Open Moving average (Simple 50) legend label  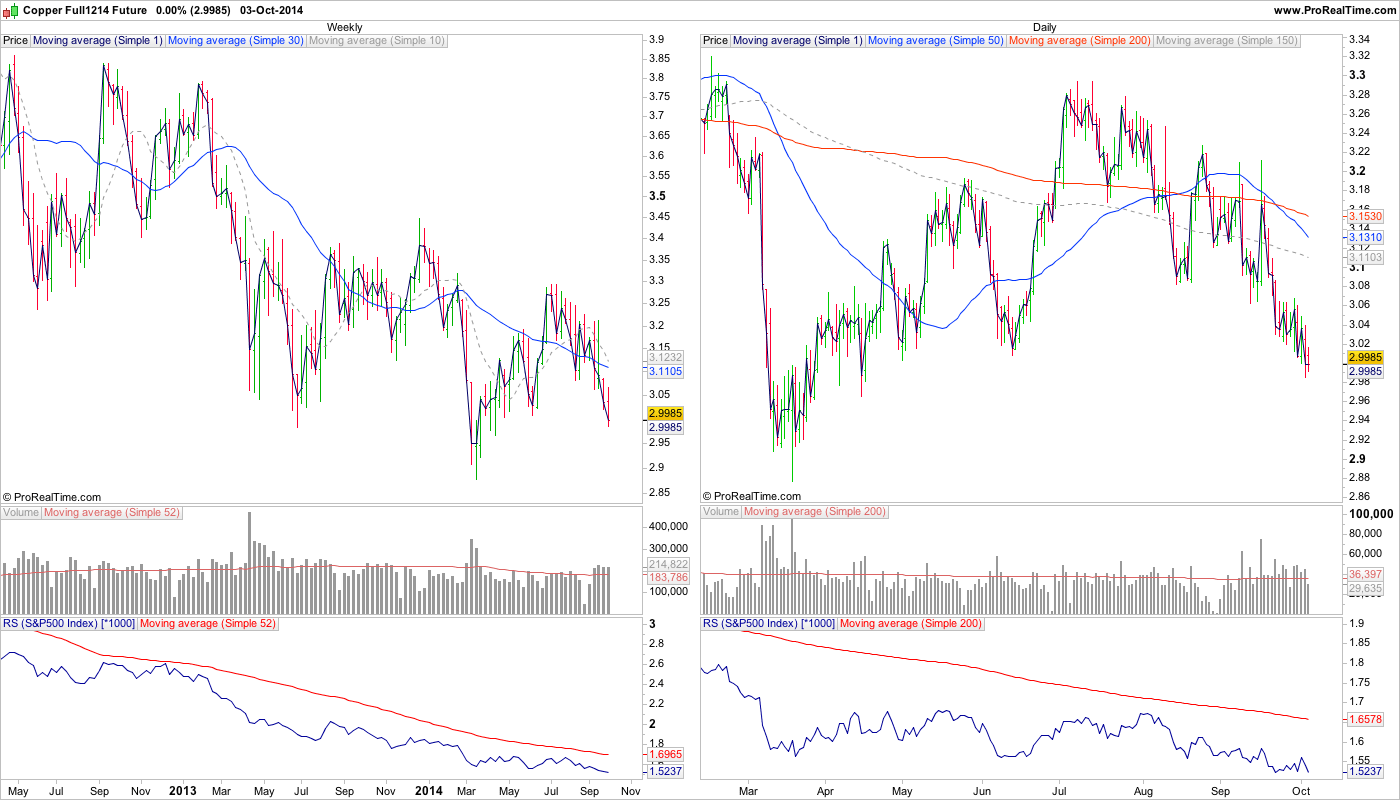935,41
